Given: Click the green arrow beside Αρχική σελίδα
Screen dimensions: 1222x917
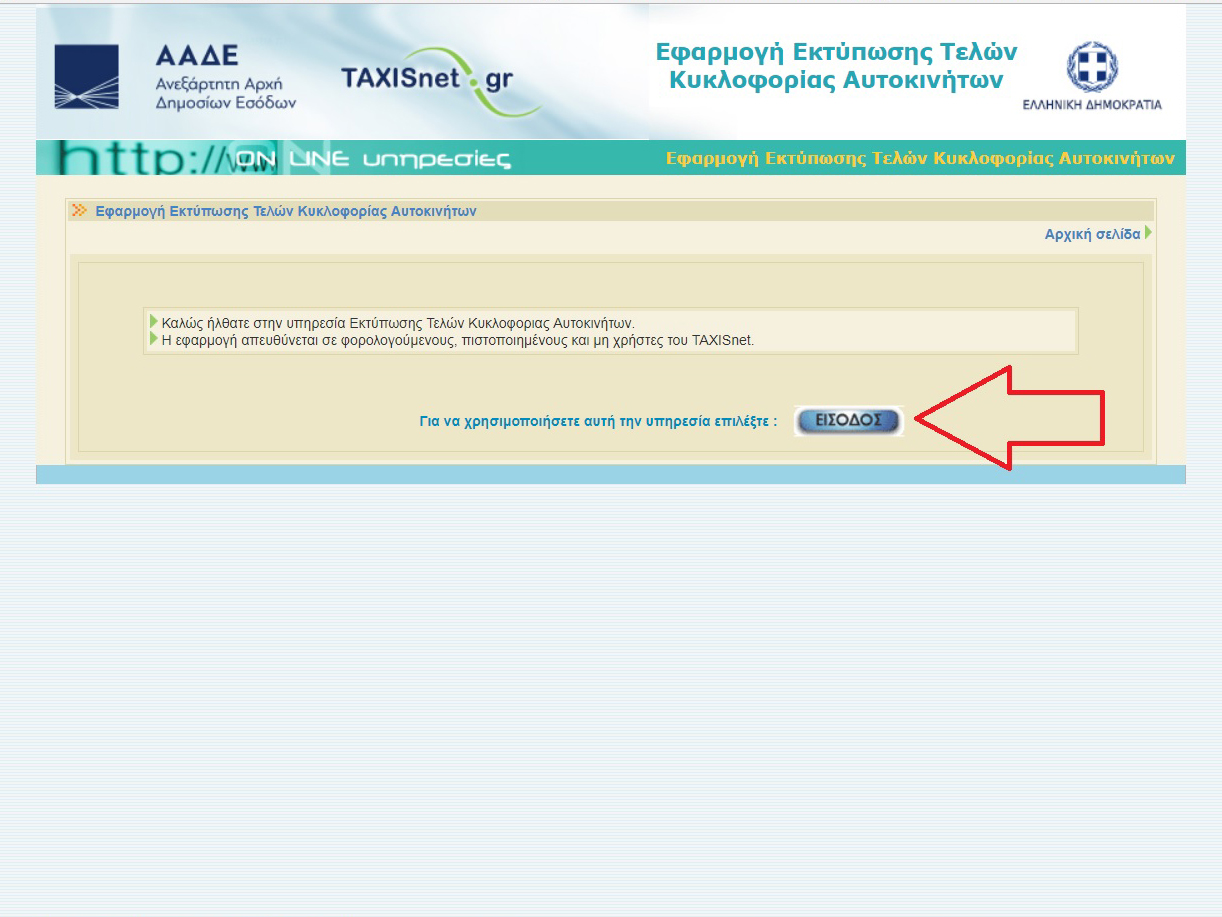Looking at the screenshot, I should point(1149,233).
